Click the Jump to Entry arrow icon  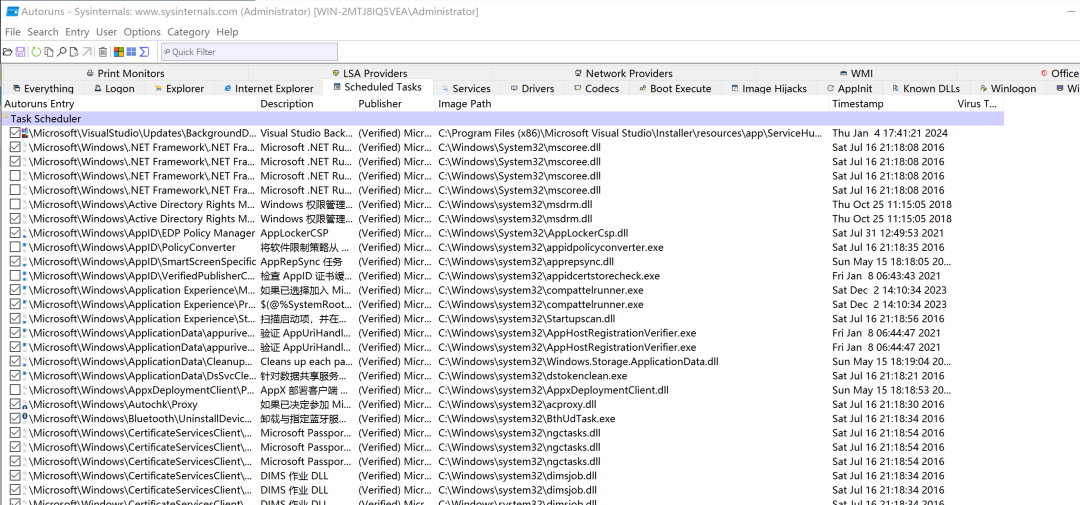tap(87, 52)
